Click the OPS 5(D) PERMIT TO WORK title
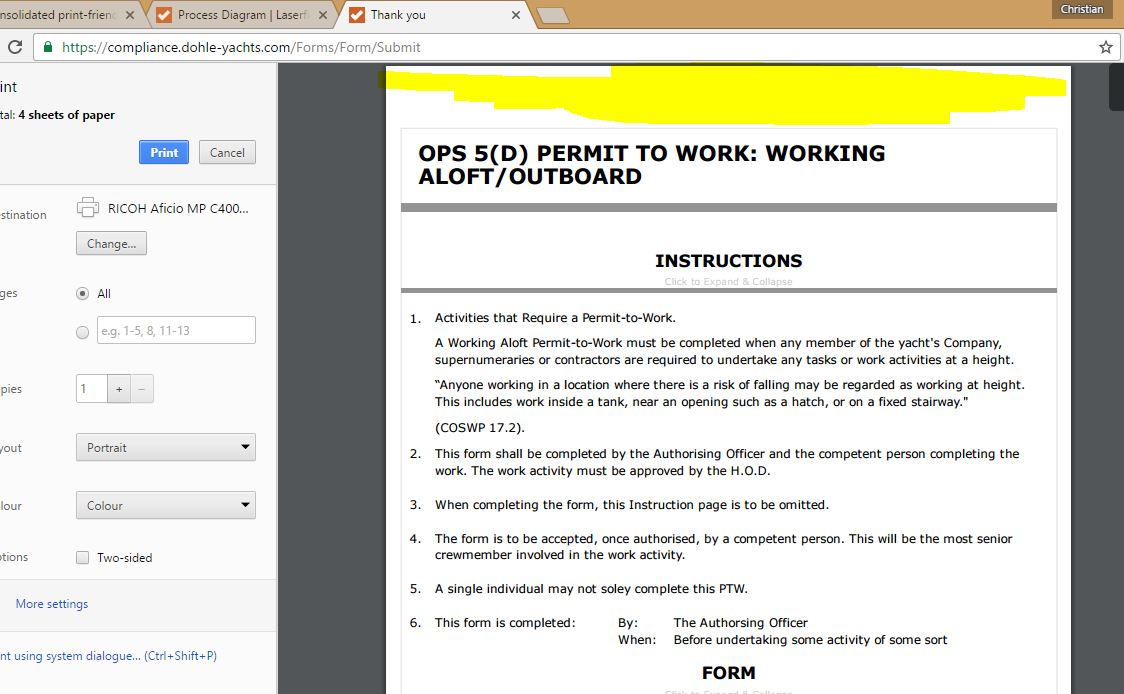 click(652, 164)
